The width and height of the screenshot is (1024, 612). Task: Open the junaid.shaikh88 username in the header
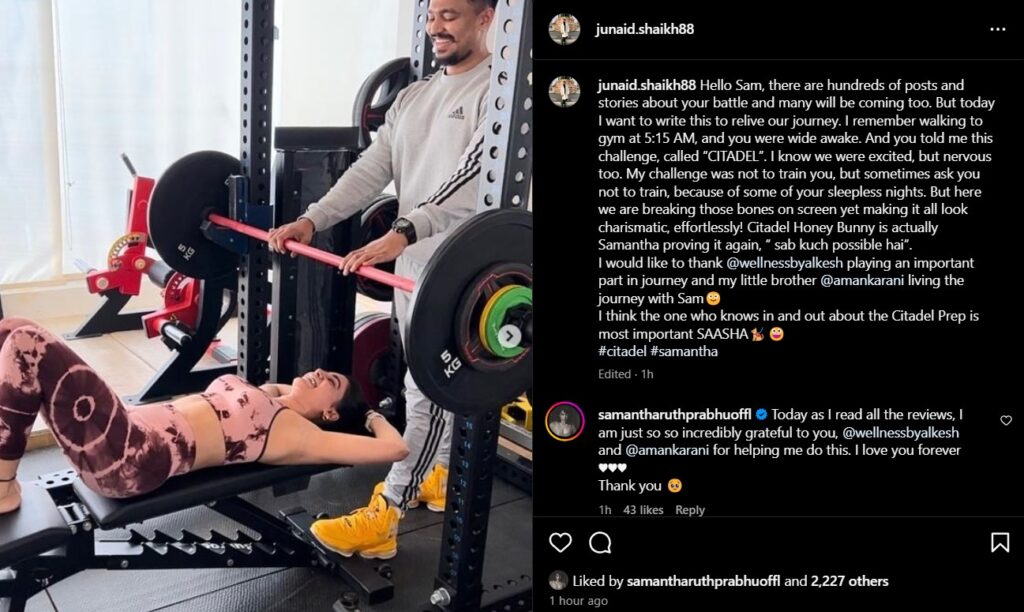click(645, 29)
